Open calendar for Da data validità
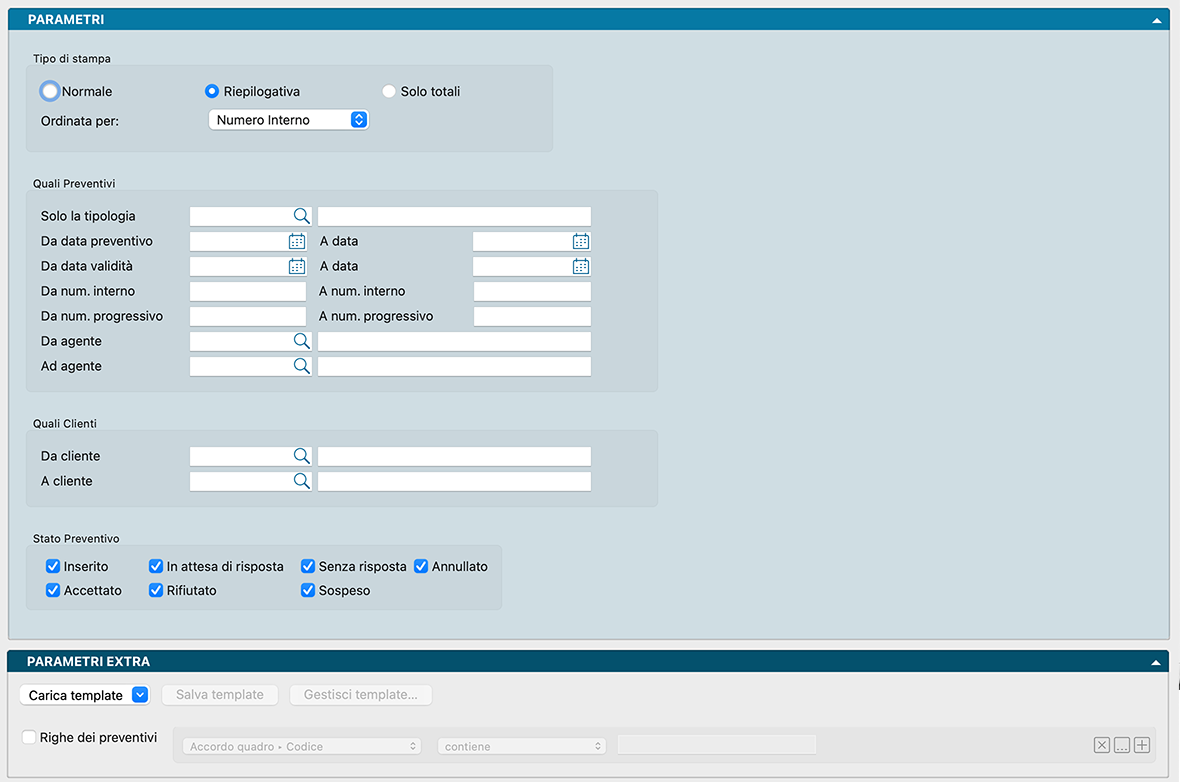This screenshot has height=782, width=1180. tap(297, 266)
